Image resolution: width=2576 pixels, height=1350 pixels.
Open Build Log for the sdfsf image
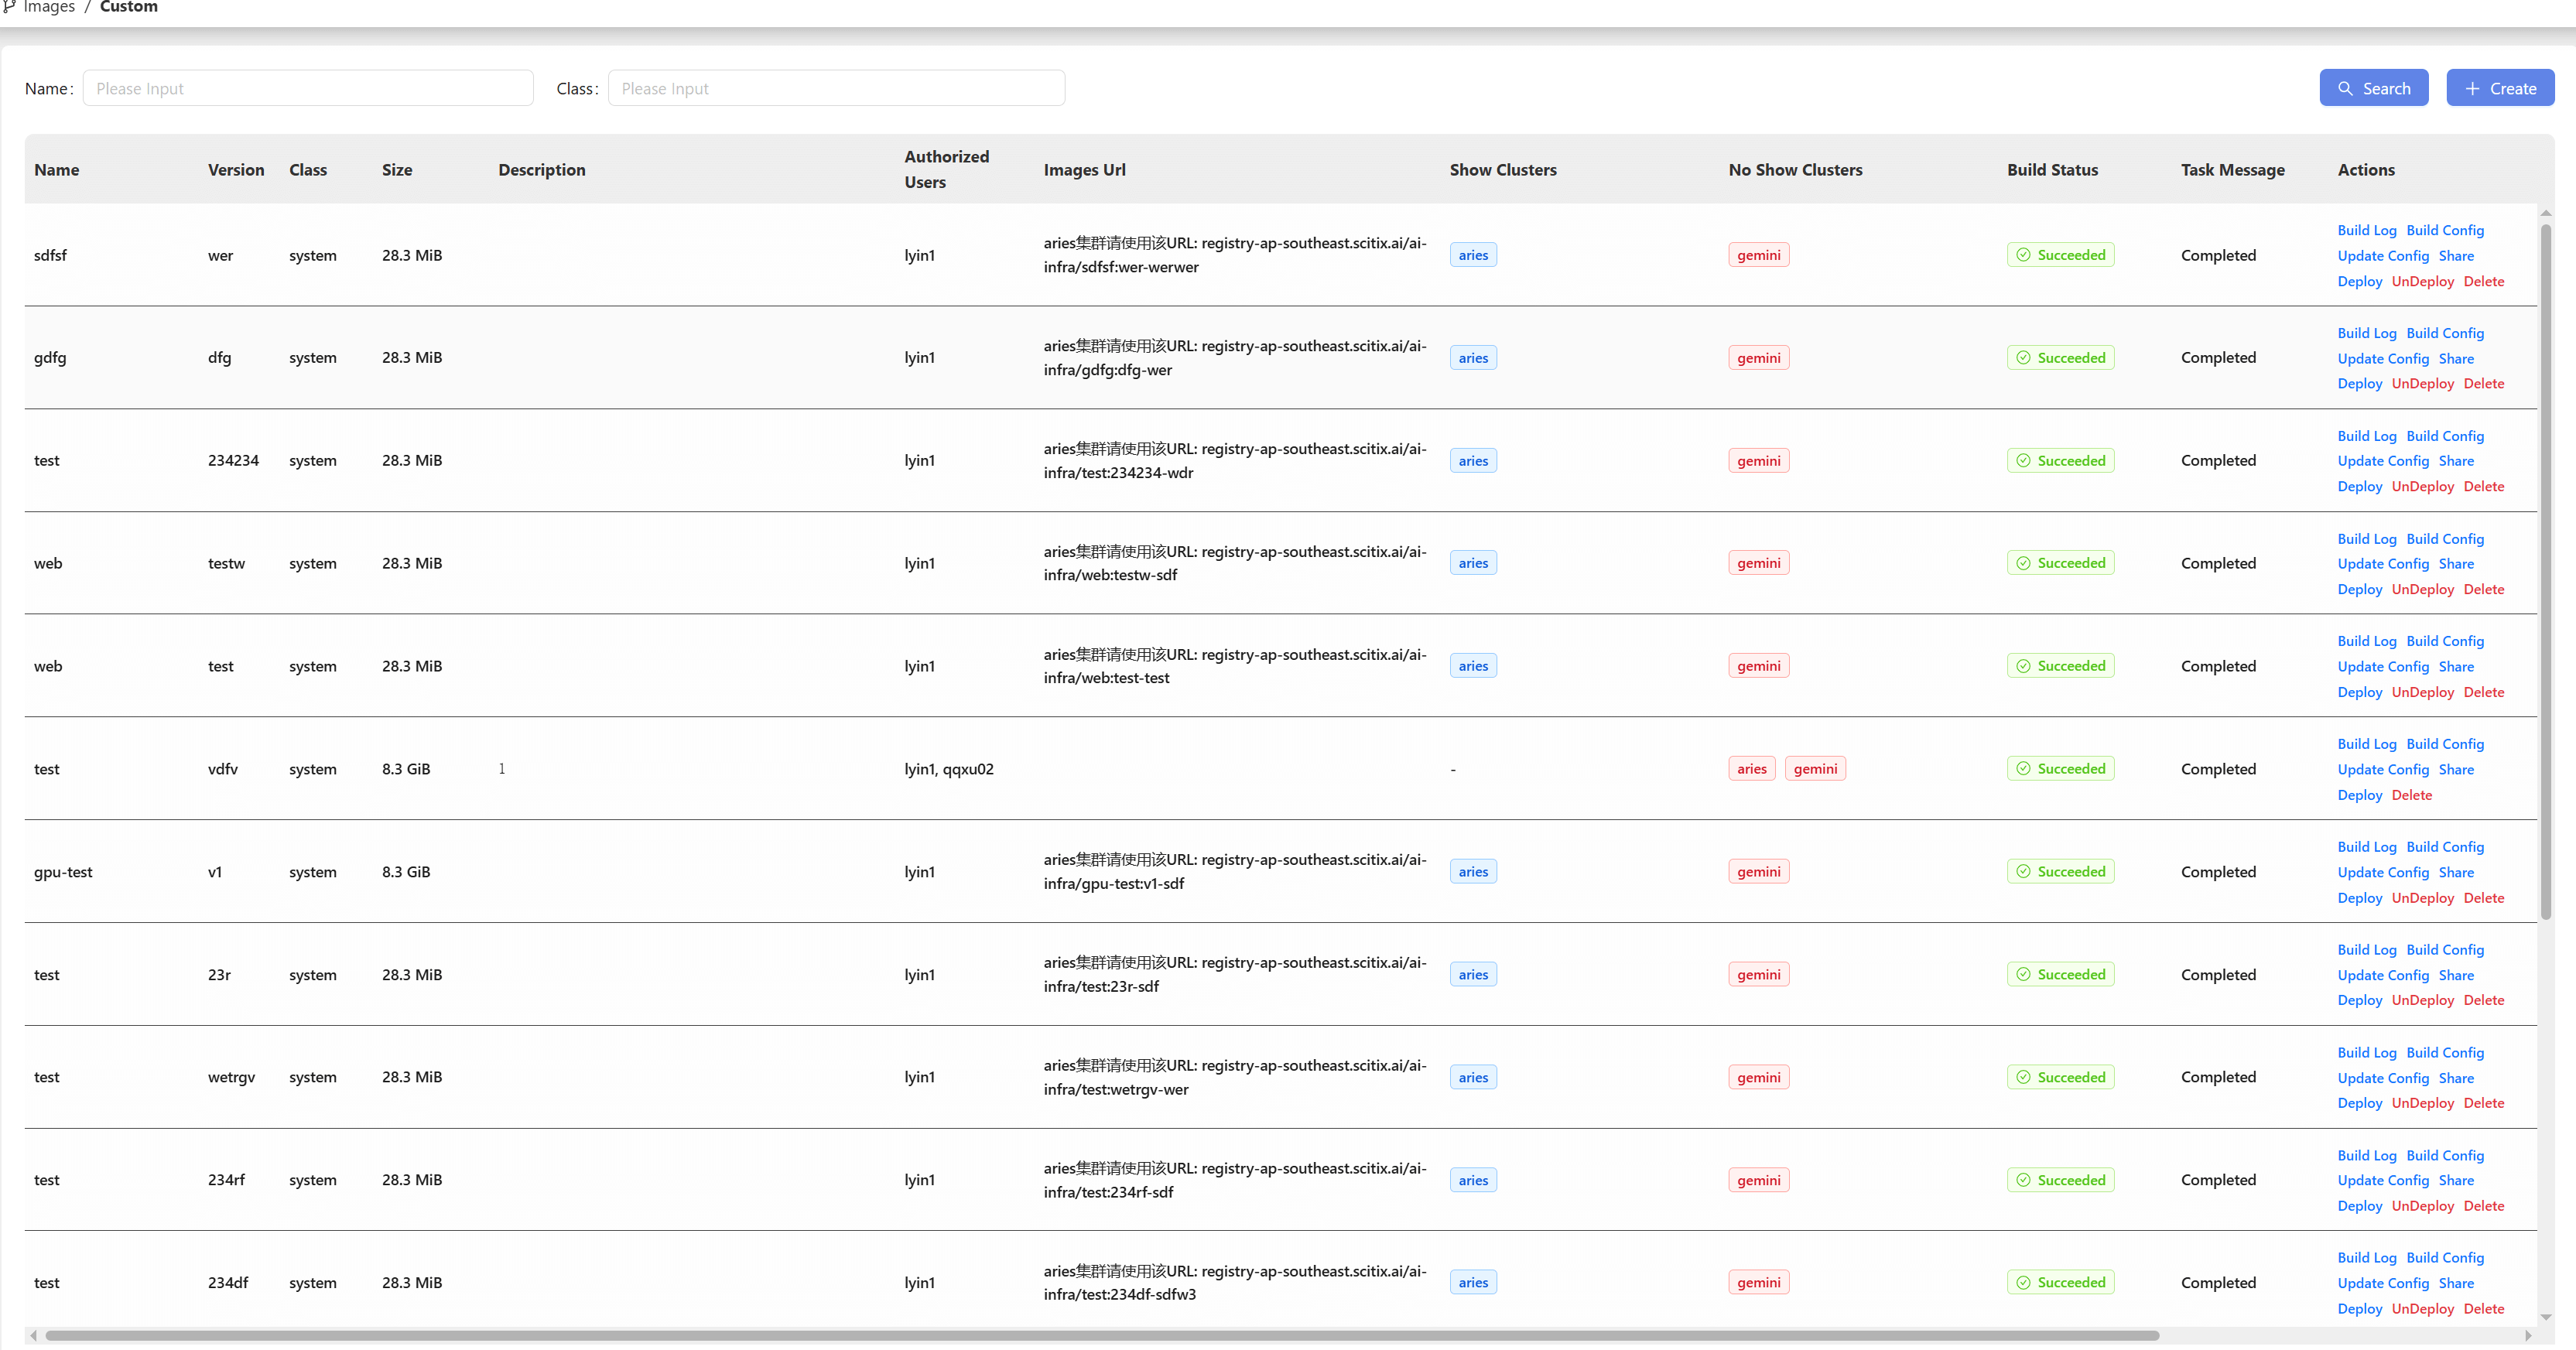[x=2366, y=230]
